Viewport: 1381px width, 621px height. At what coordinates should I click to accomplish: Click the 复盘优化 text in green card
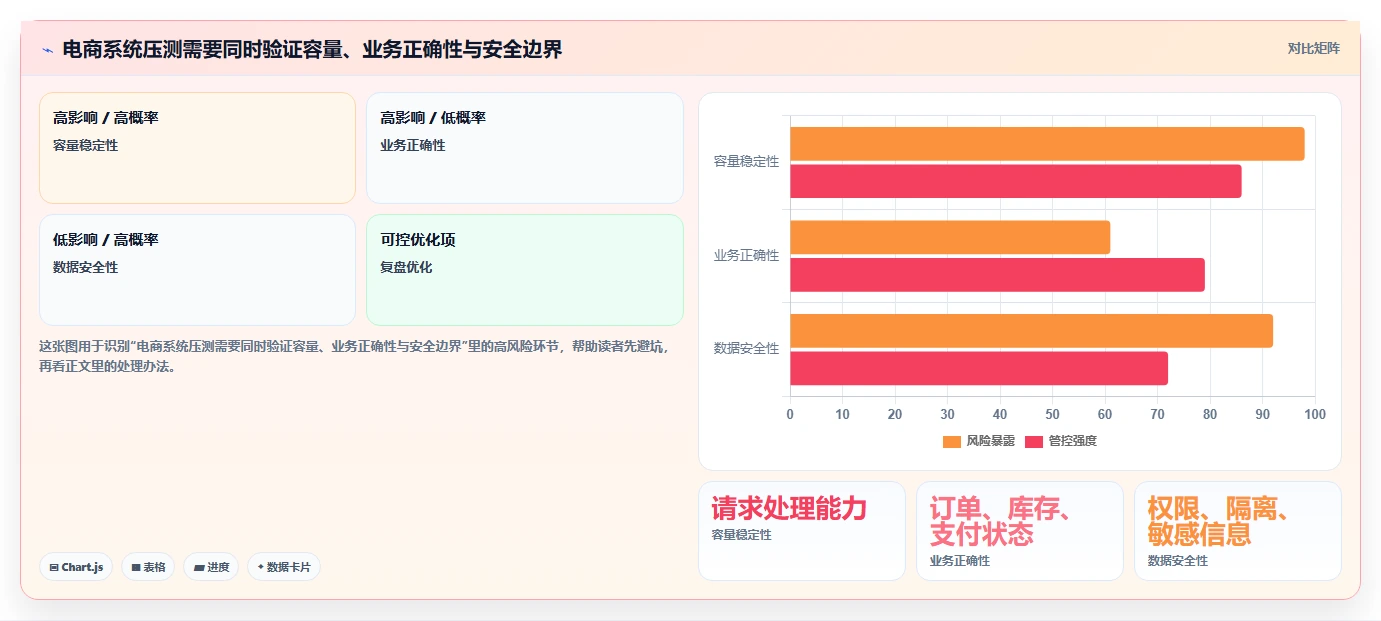406,267
